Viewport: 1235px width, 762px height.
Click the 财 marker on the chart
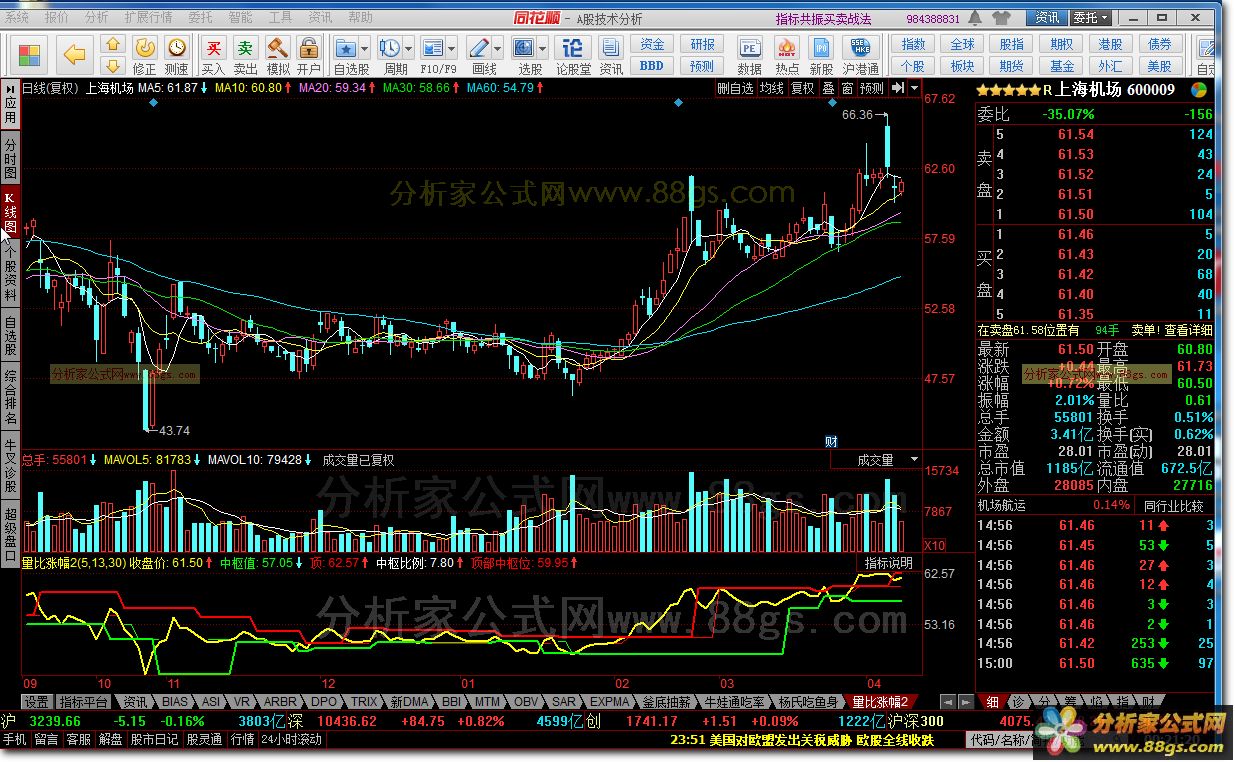[830, 441]
